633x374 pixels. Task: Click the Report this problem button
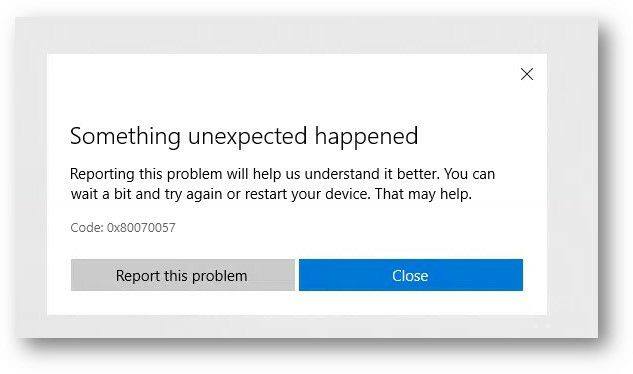[x=183, y=275]
